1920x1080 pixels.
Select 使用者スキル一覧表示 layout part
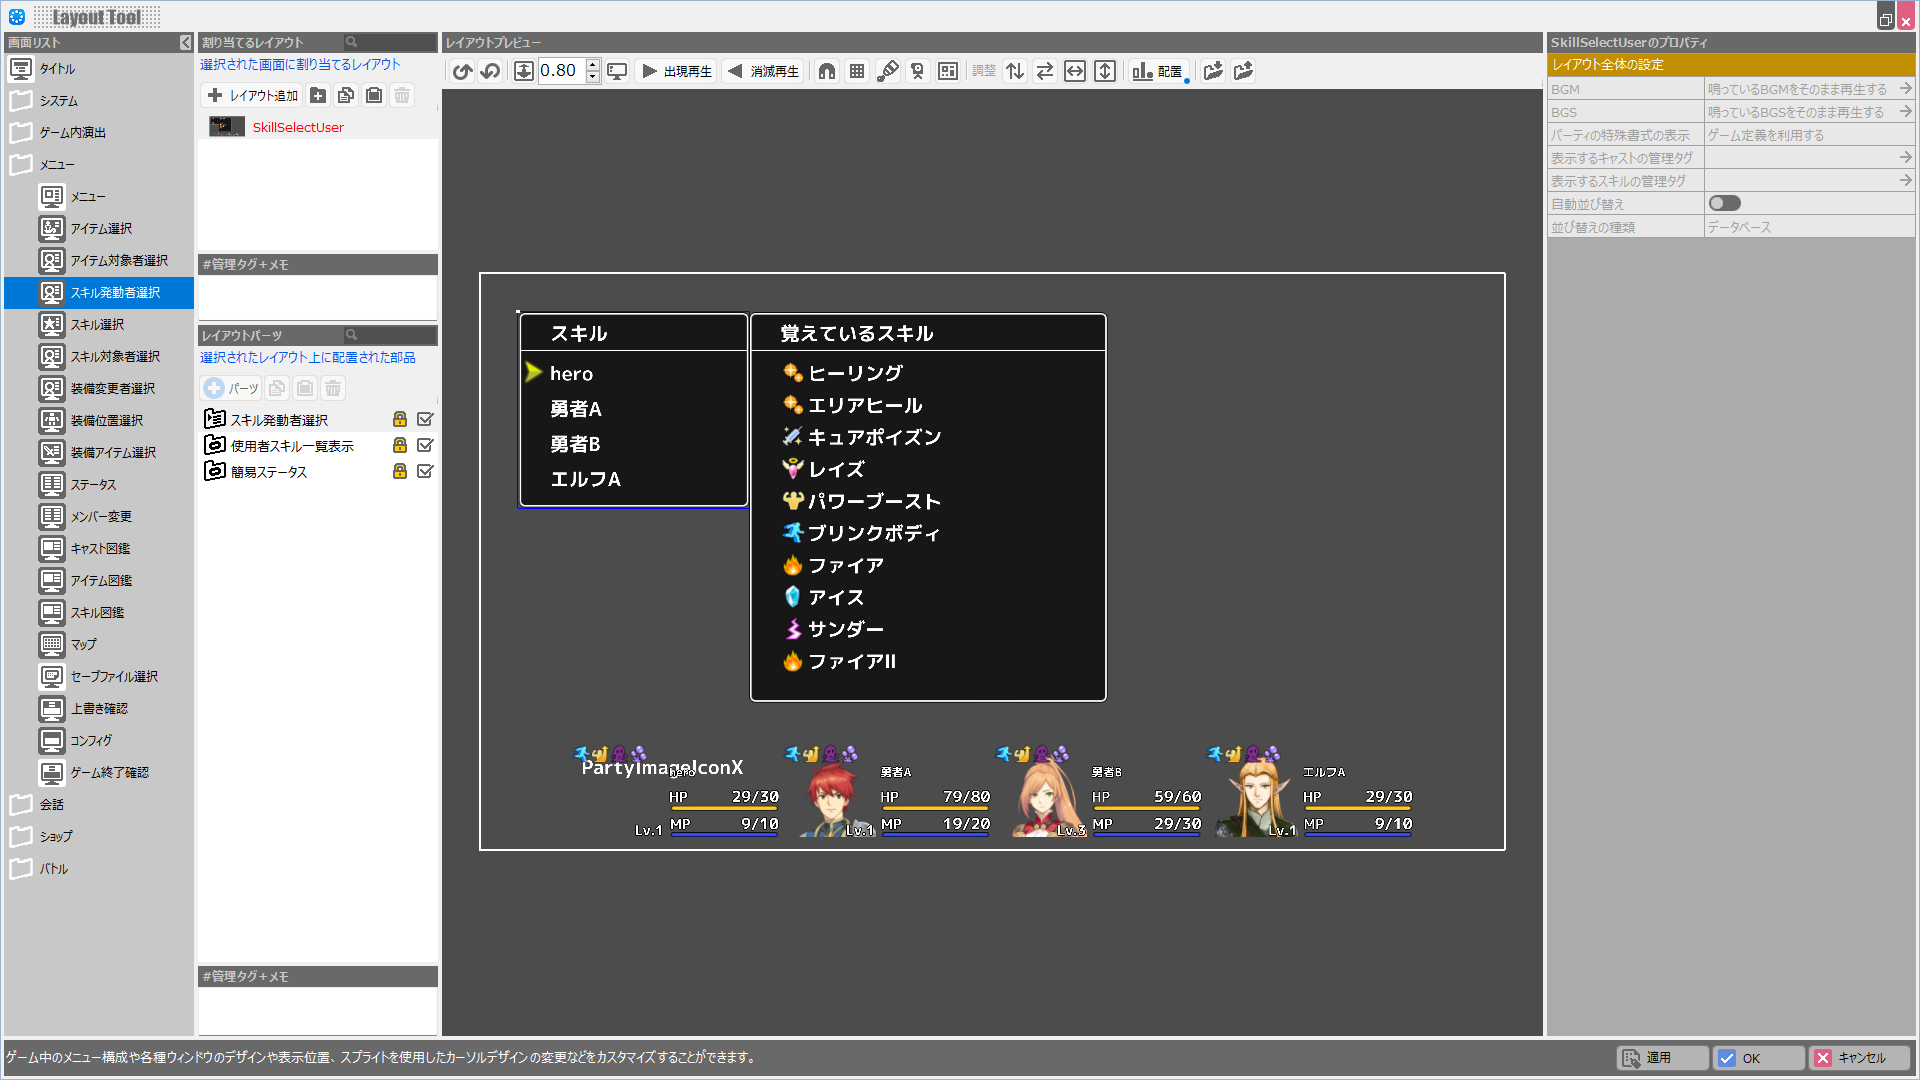click(x=292, y=446)
